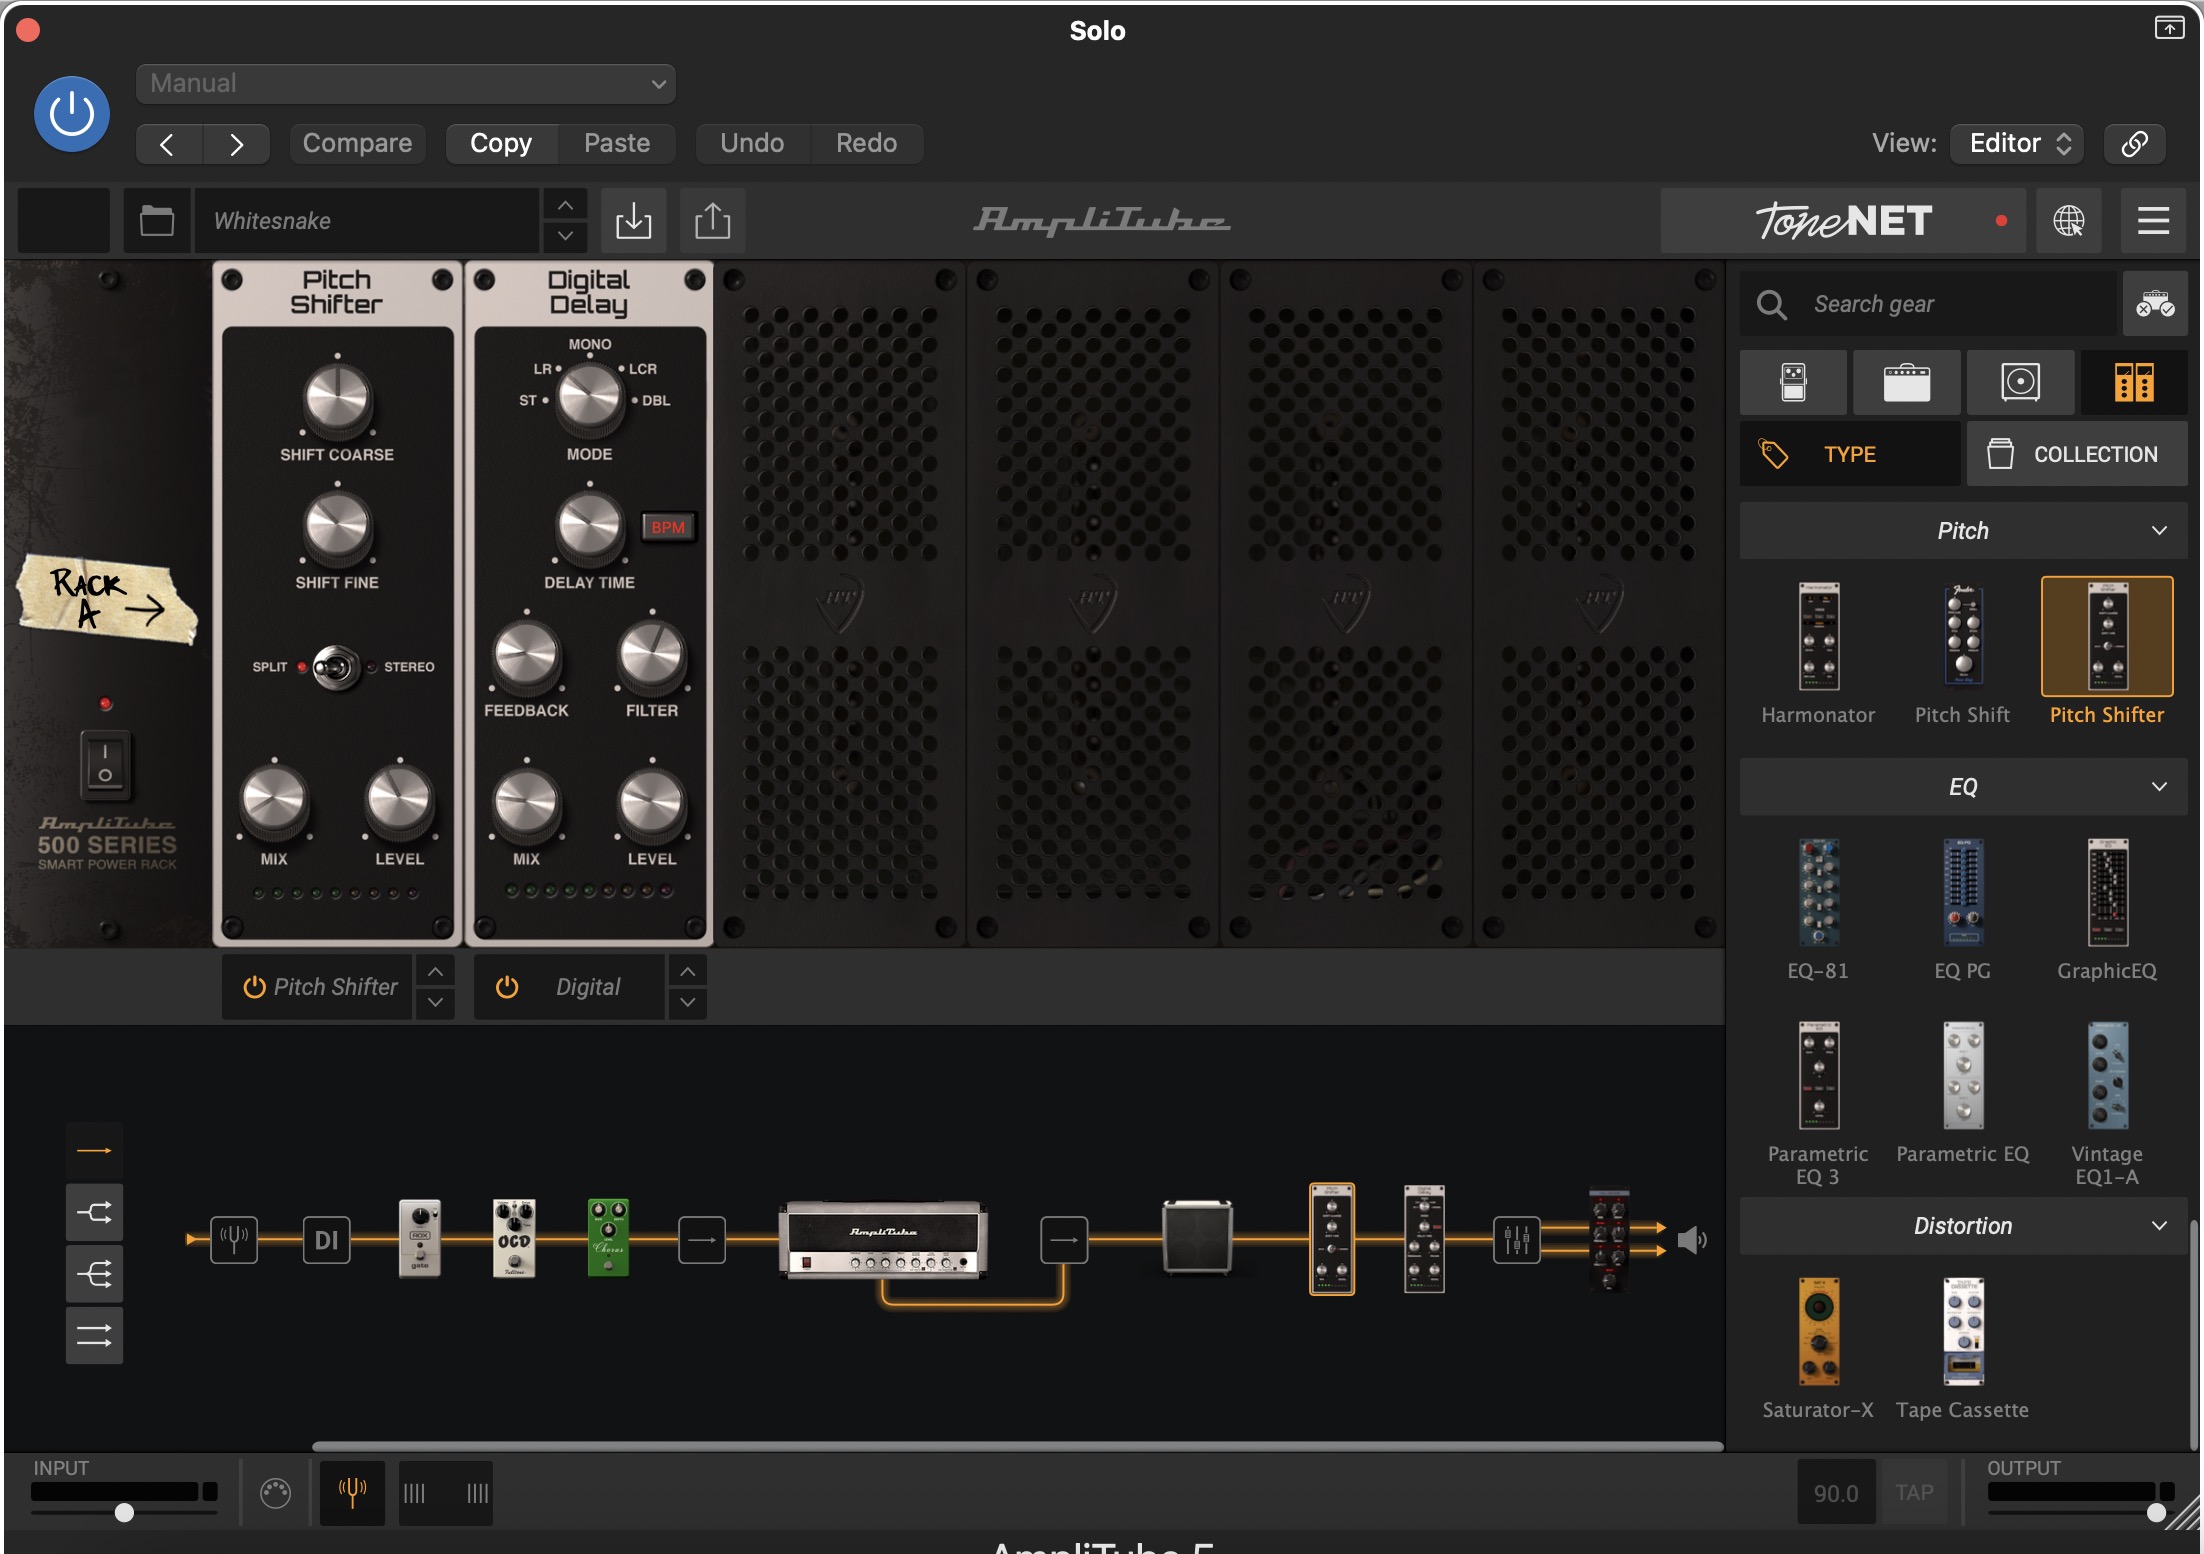The image size is (2204, 1554).
Task: Step preset up next to Whitesnake
Action: click(565, 205)
